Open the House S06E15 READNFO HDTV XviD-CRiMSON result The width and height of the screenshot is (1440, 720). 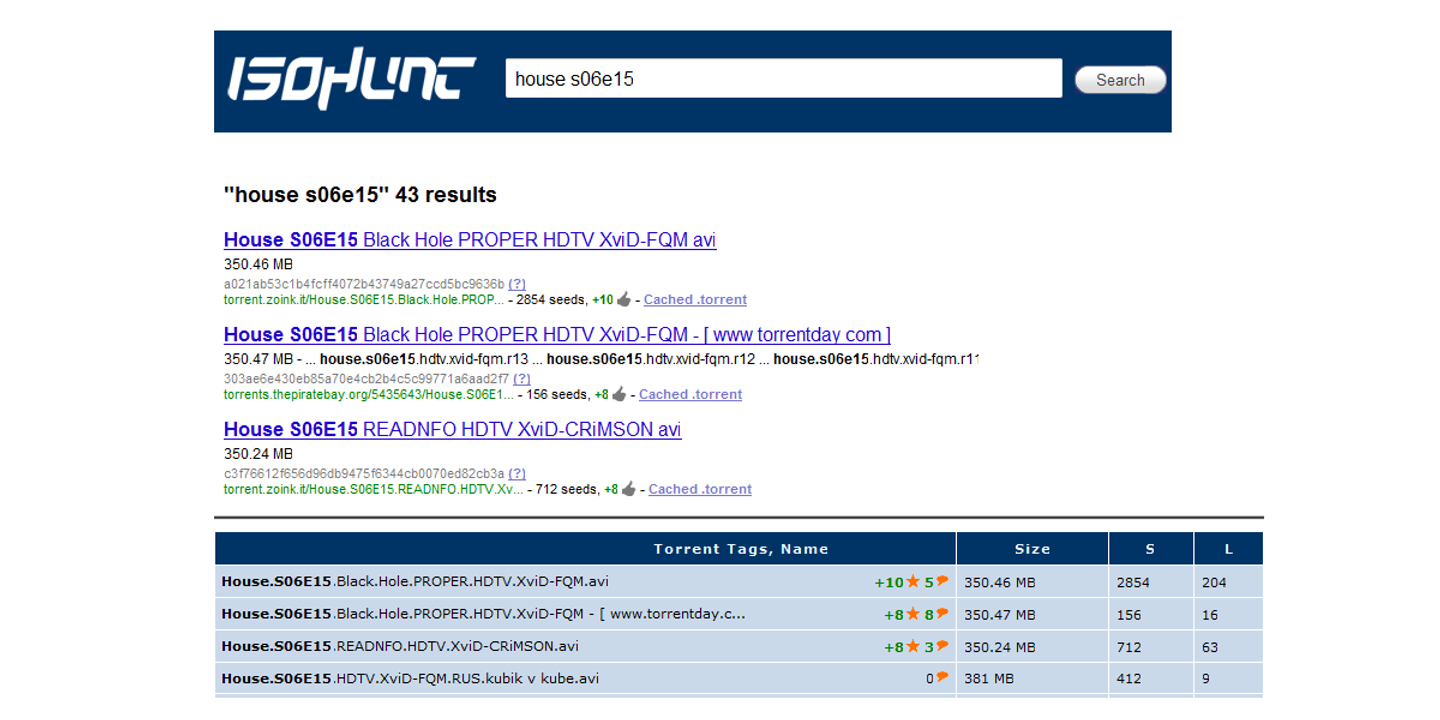[x=452, y=430]
